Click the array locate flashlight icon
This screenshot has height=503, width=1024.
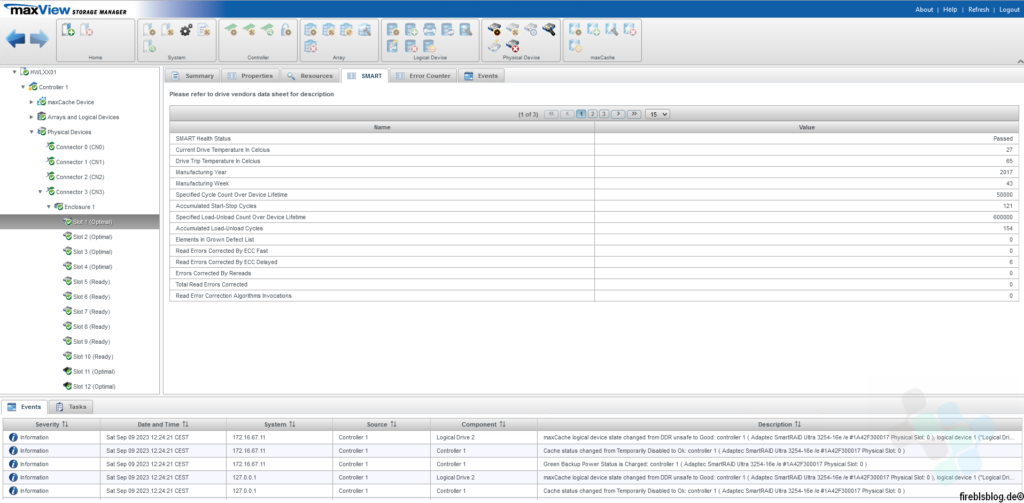click(364, 29)
